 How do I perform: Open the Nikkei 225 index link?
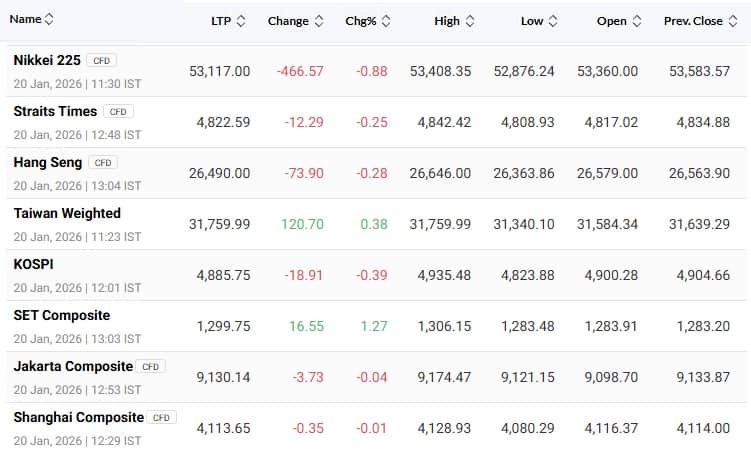(x=47, y=60)
